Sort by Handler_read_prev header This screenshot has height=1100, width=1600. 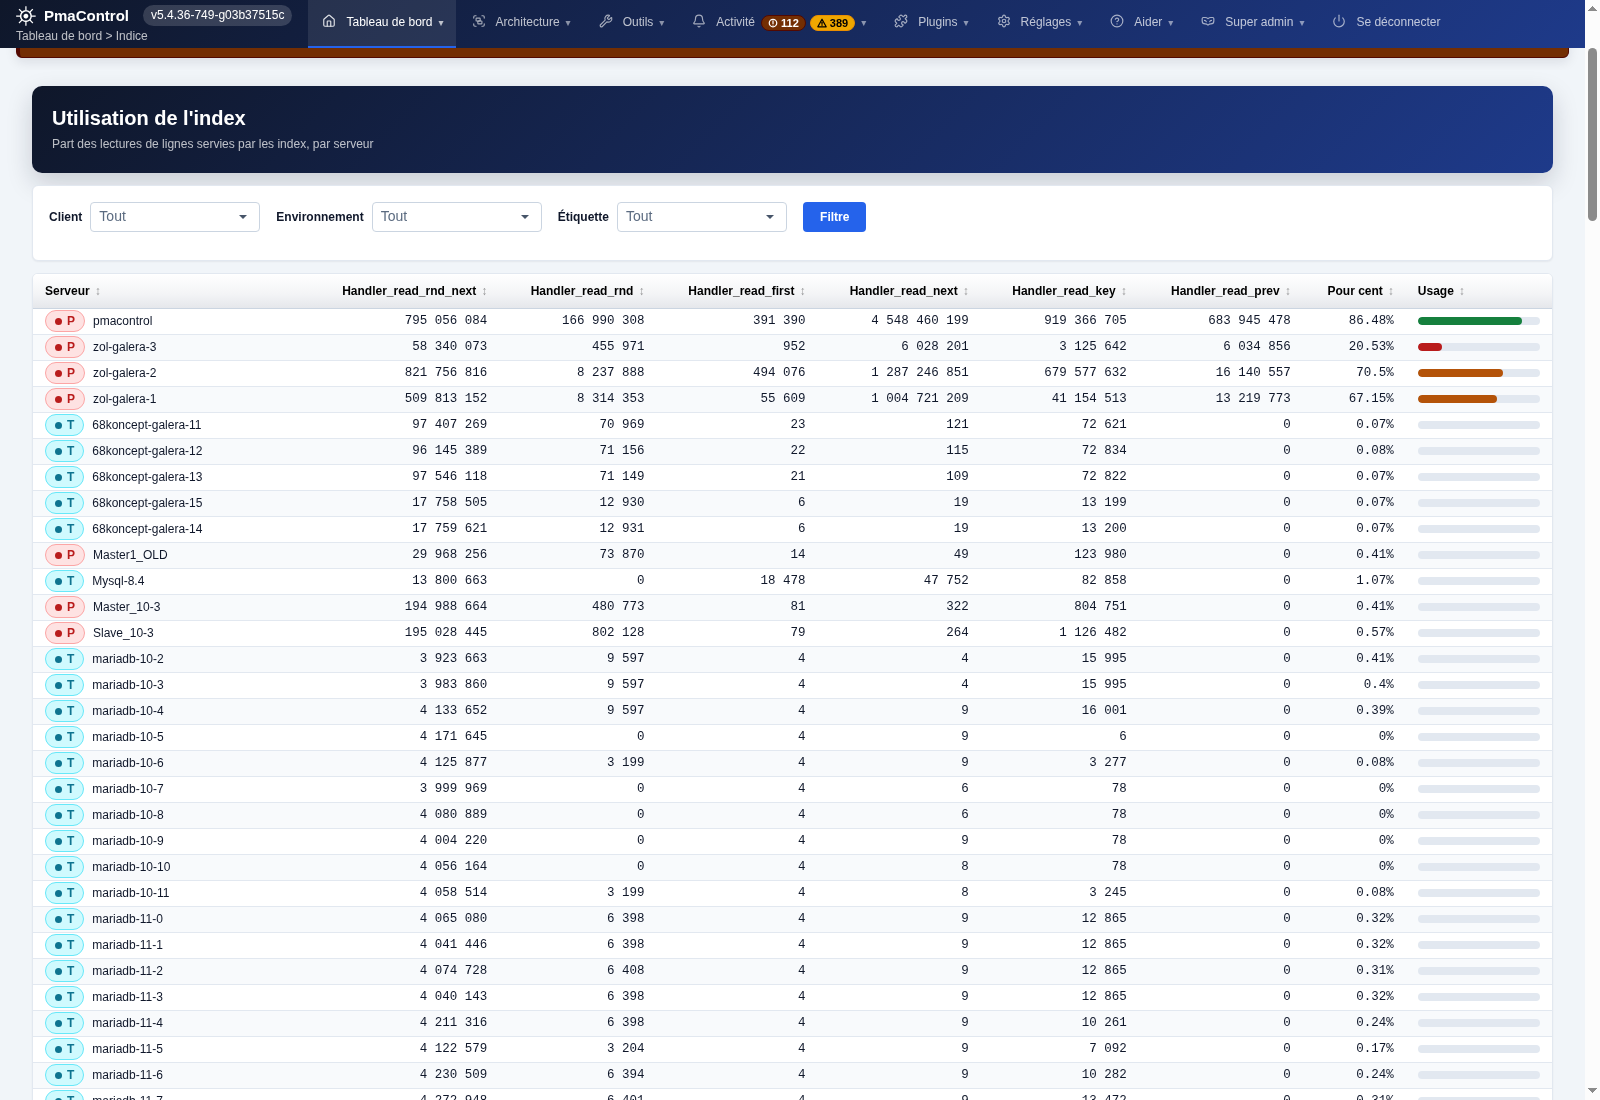pos(1230,291)
